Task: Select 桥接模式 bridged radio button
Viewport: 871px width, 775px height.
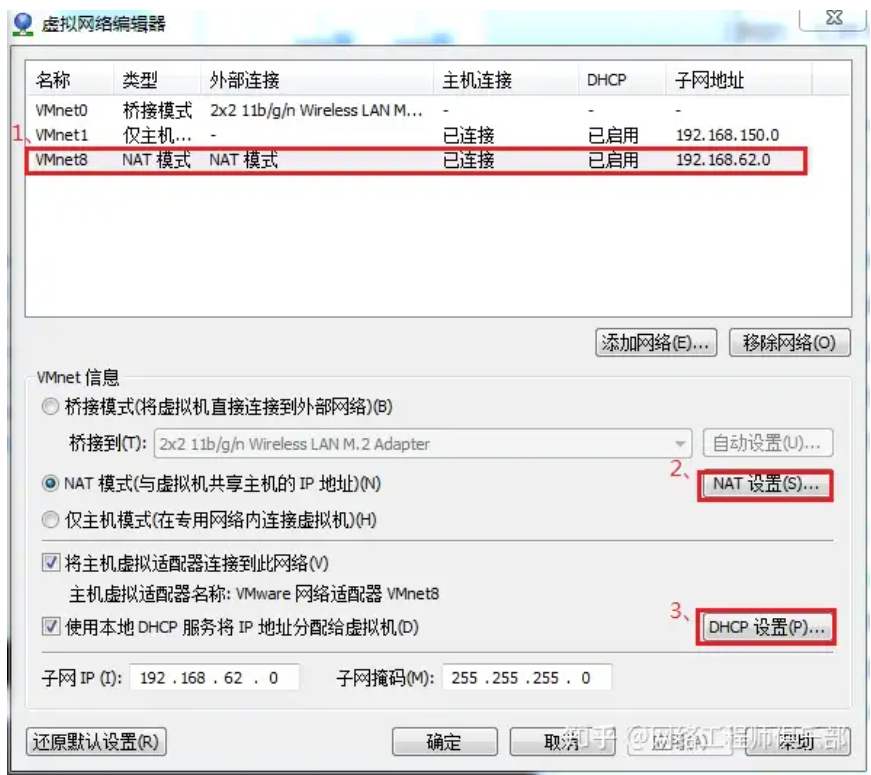Action: click(50, 407)
